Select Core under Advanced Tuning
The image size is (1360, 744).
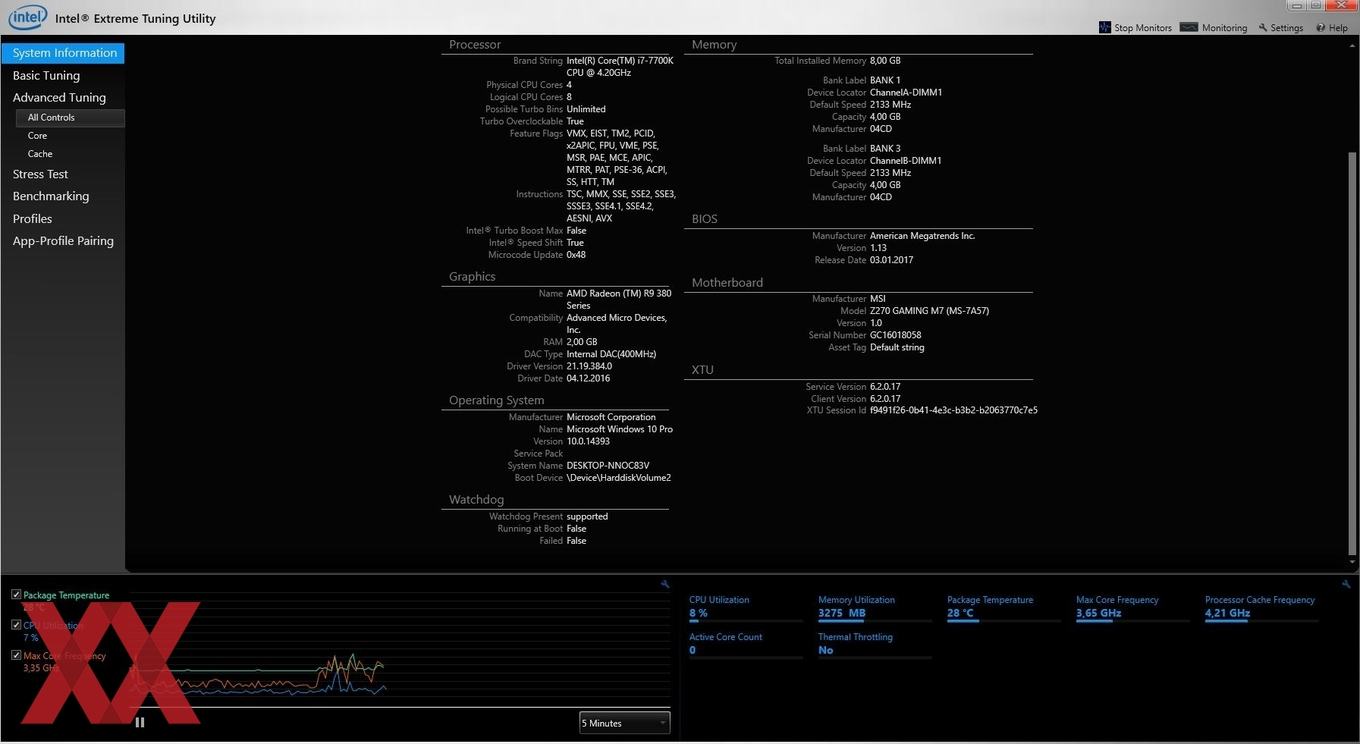point(37,136)
